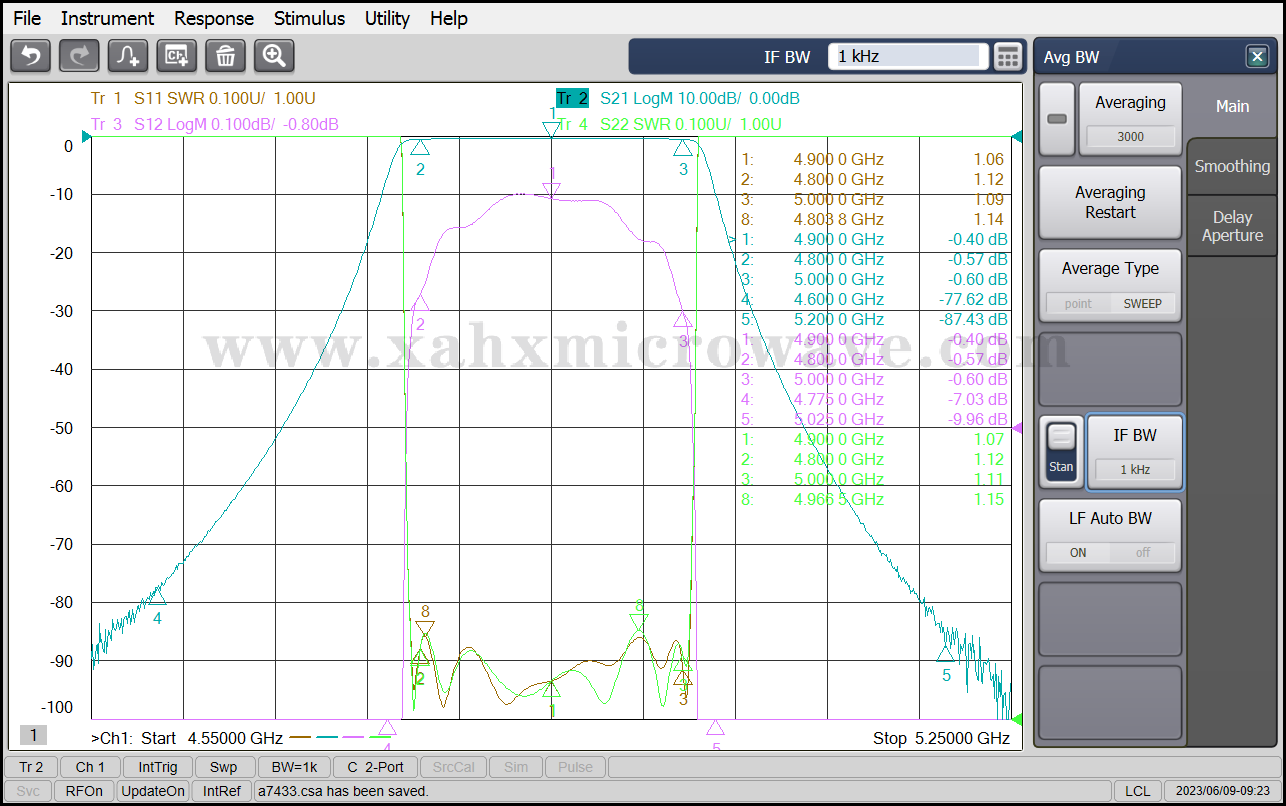Click marker reading 5.025 0 GHz -9.96 dB

tap(874, 419)
